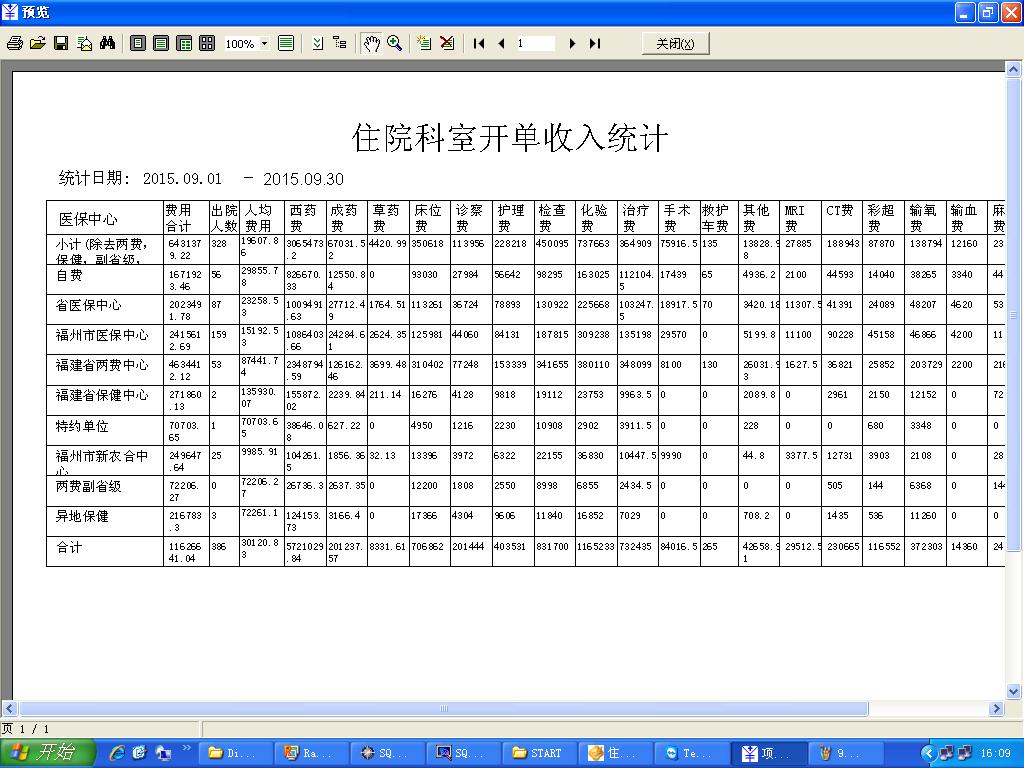1024x768 pixels.
Task: Click the 两费副省级 row label
Action: pos(88,486)
